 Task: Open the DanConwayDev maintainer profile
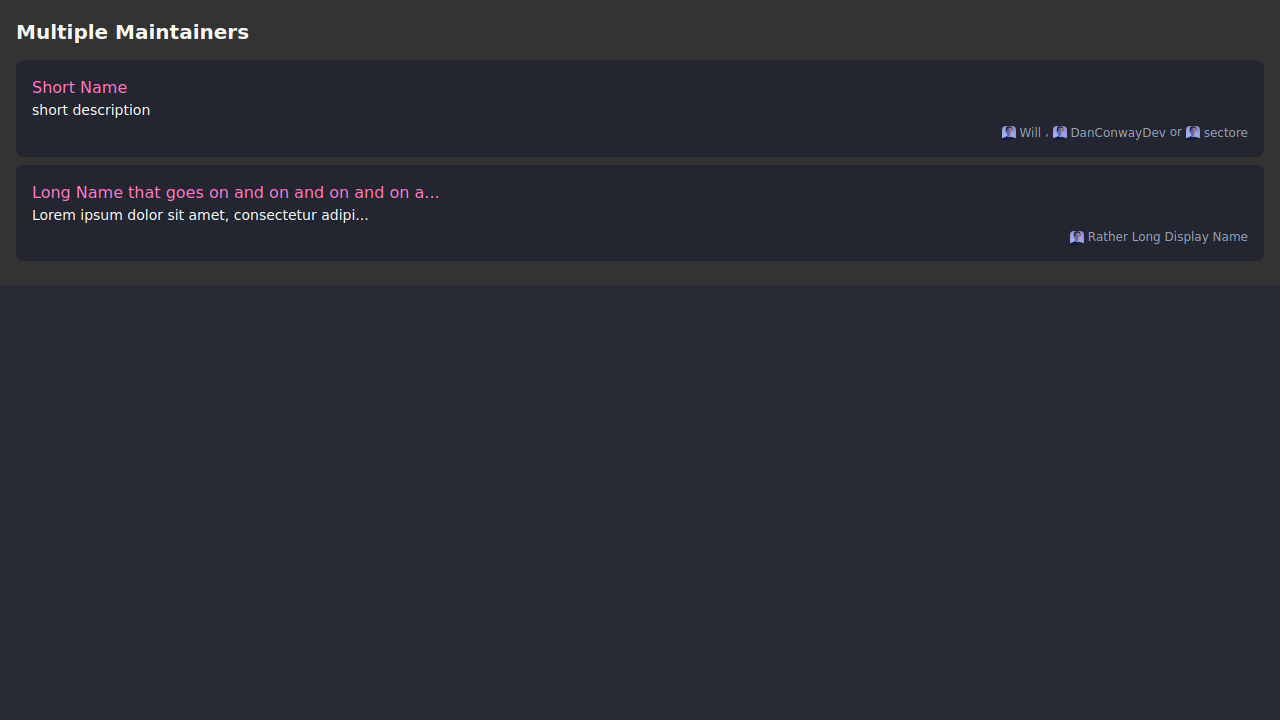1117,133
